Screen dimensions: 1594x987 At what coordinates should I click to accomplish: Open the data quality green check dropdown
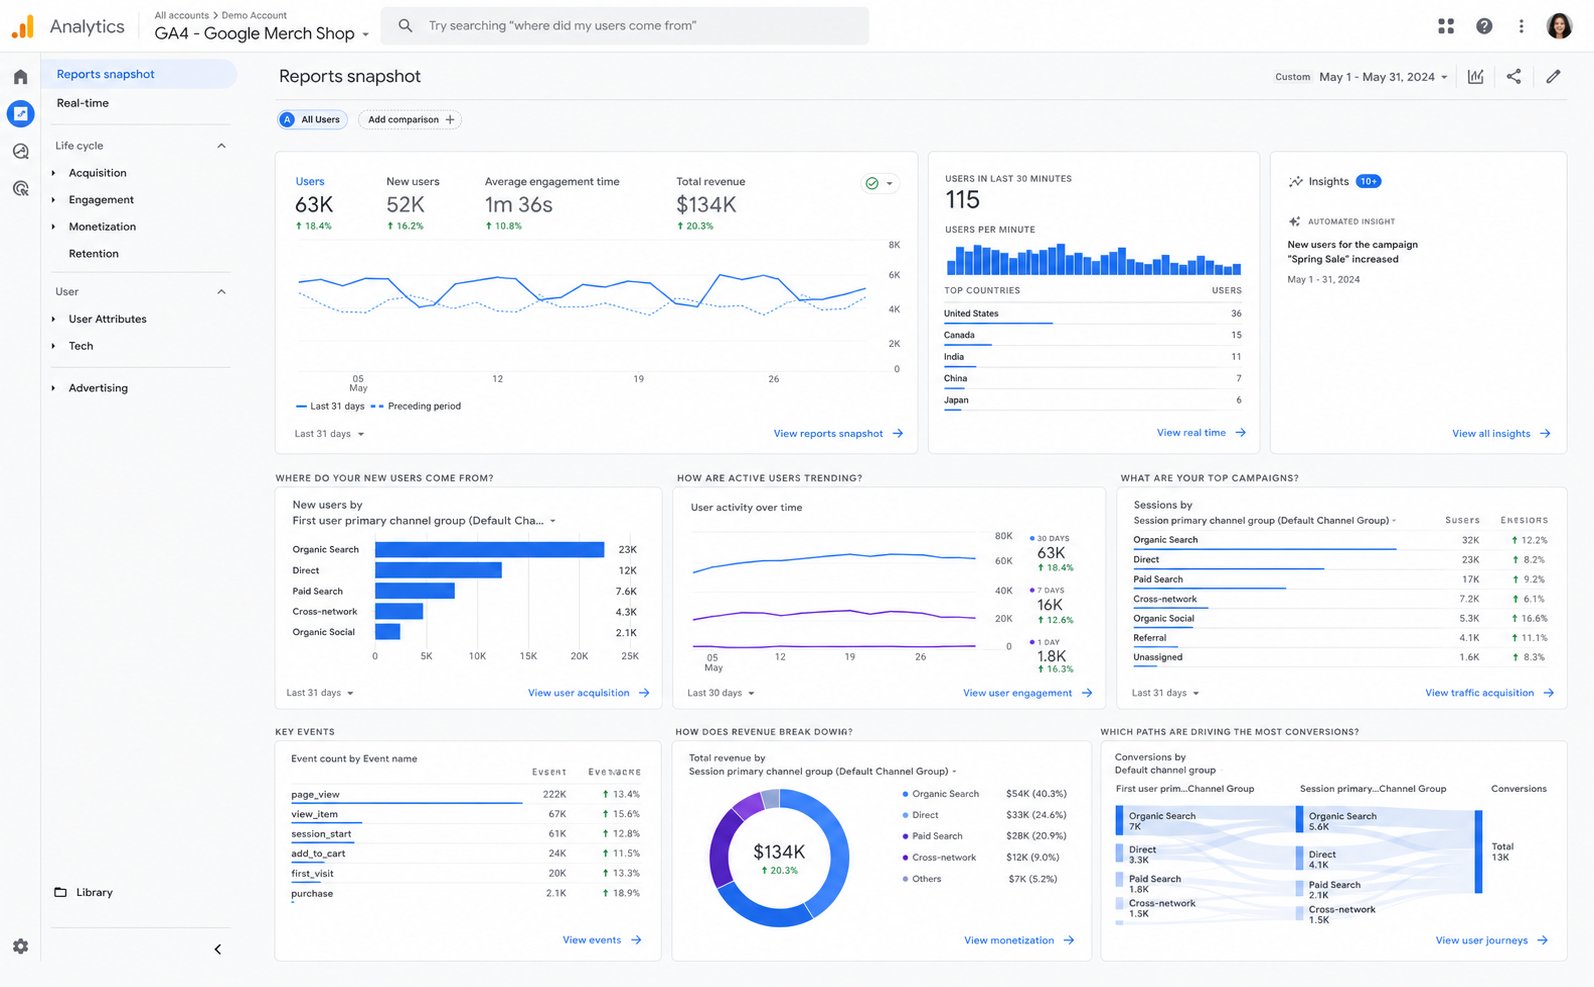point(879,183)
